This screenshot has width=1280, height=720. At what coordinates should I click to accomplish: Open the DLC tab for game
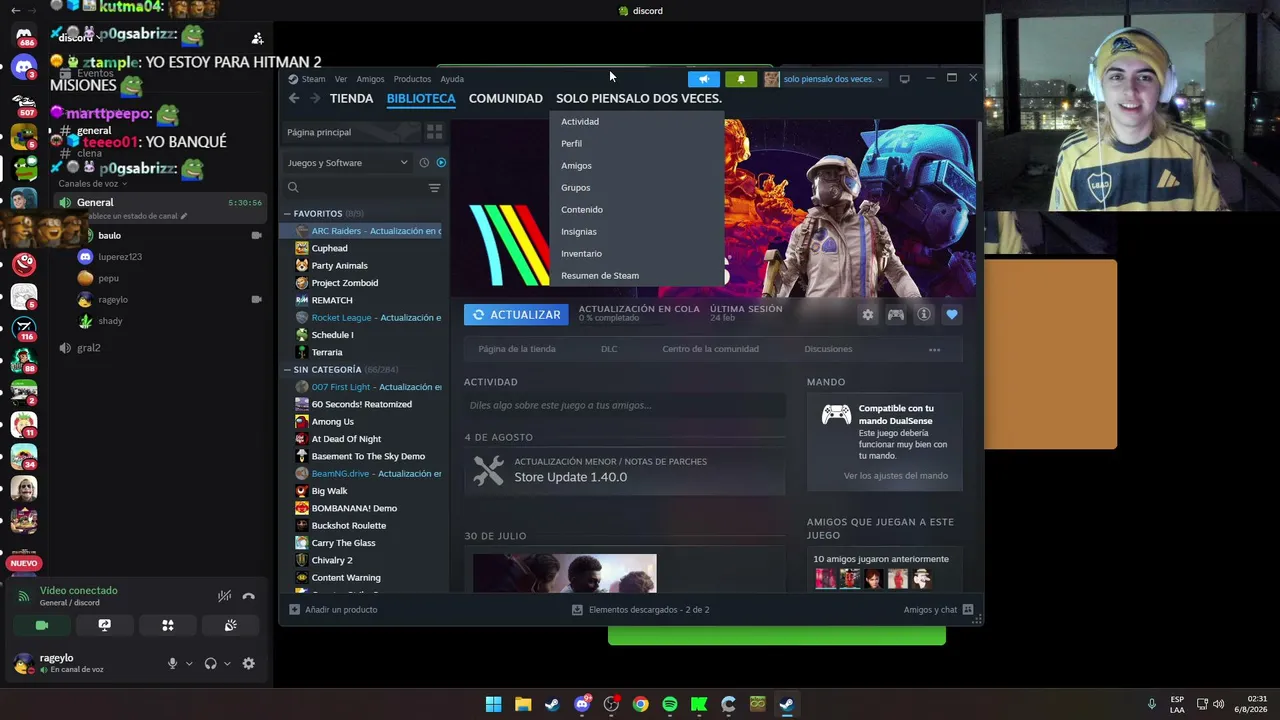[x=609, y=349]
